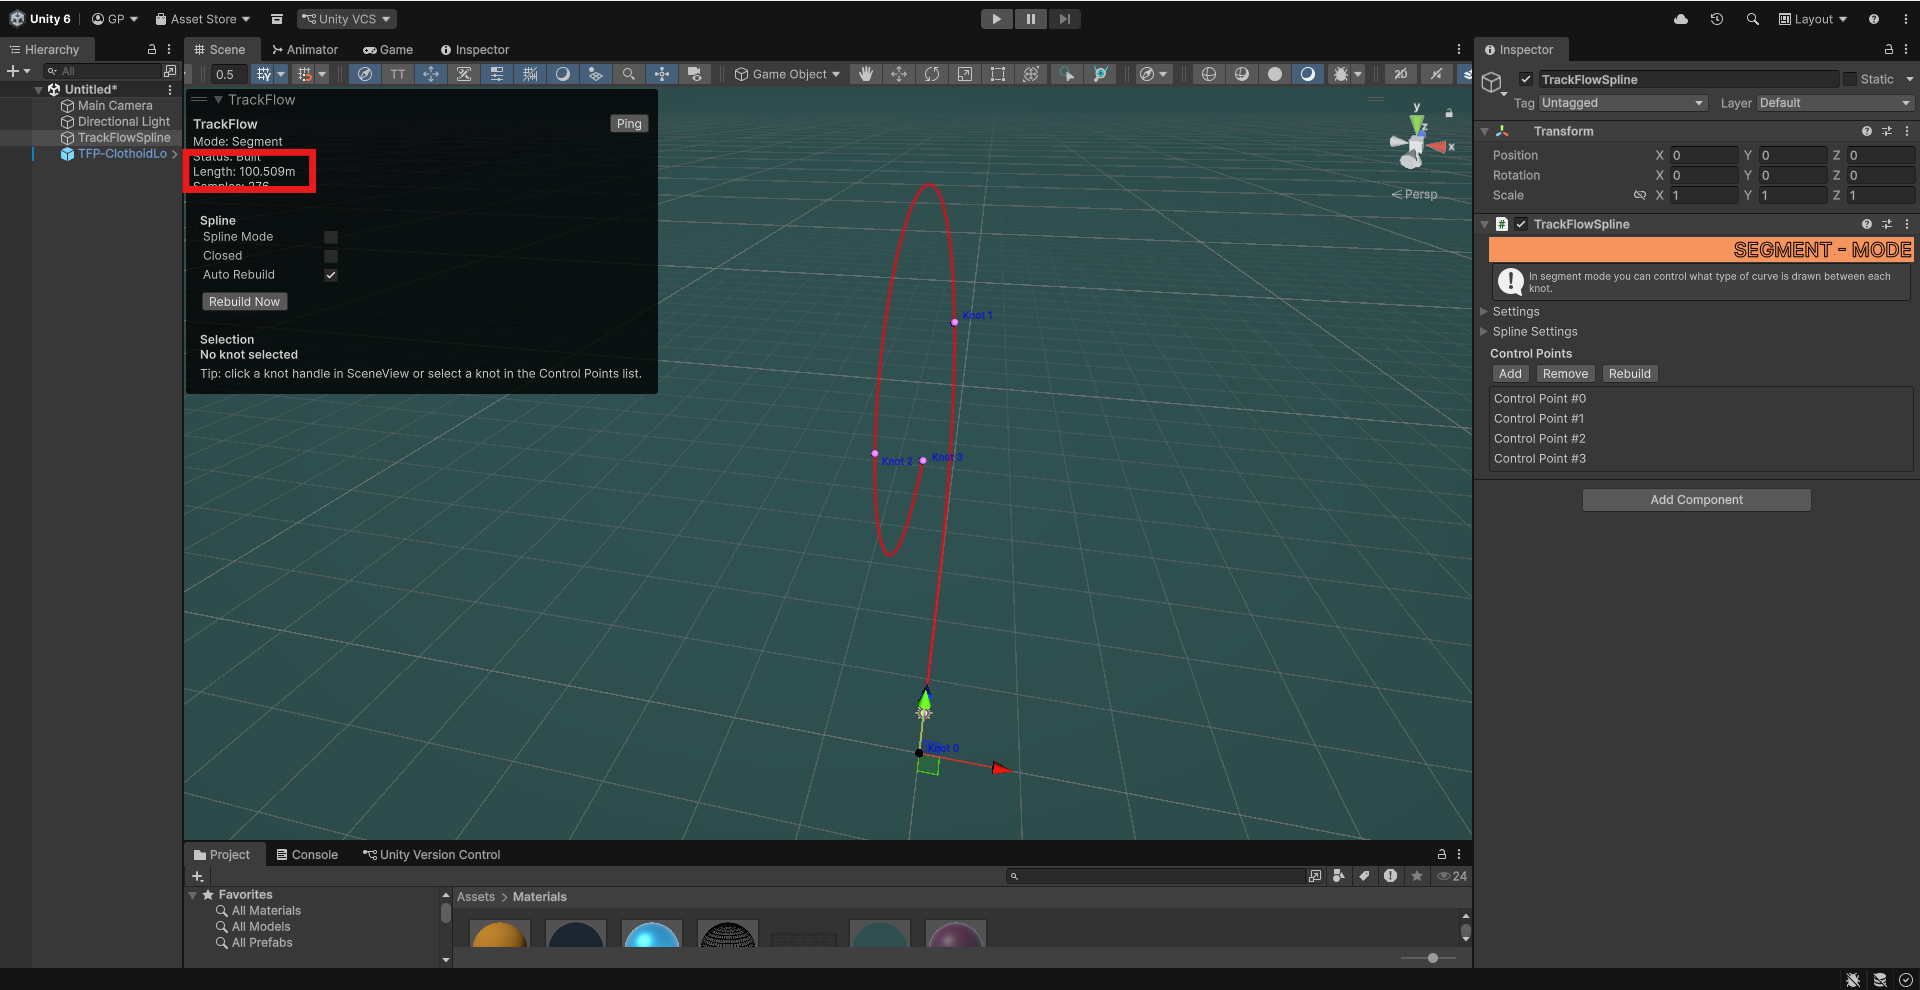Screen dimensions: 1920x990
Task: Open the cloud services icon
Action: click(x=1681, y=19)
